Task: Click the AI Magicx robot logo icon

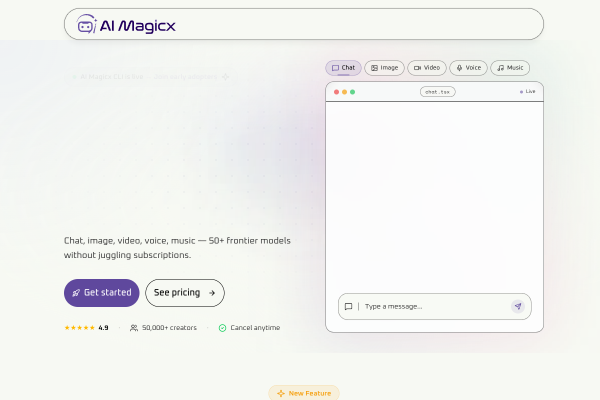Action: click(86, 24)
